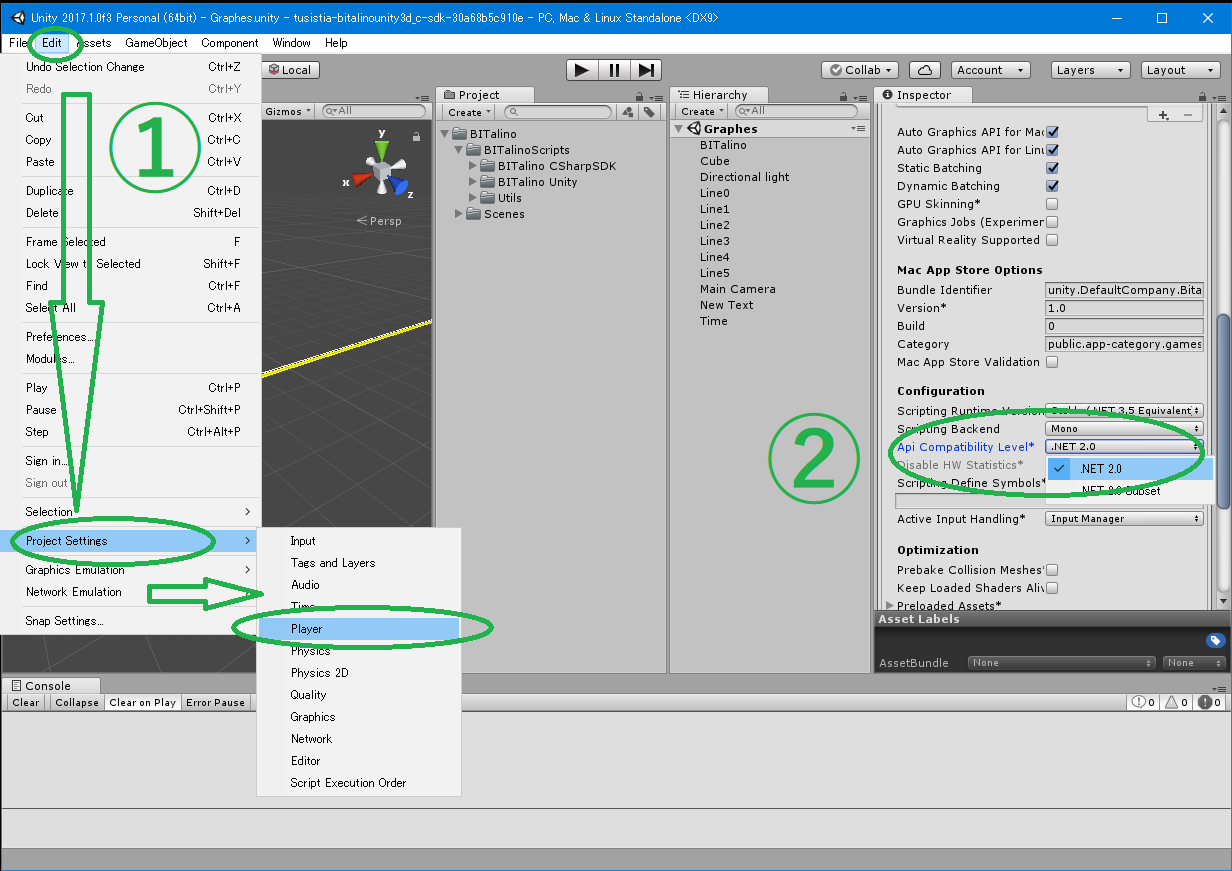Uncheck Auto Graphics API for Mac
1232x871 pixels.
click(1052, 132)
